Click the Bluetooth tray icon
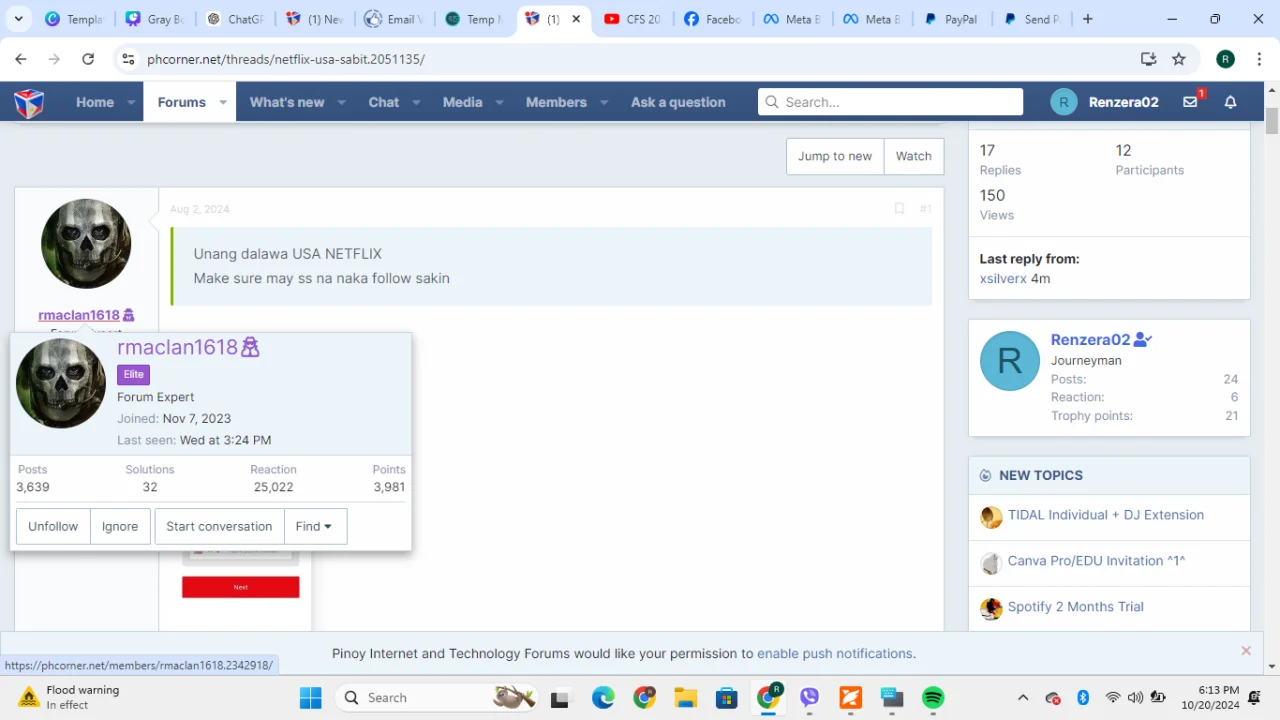Screen dimensions: 1280x720 coord(1083,698)
